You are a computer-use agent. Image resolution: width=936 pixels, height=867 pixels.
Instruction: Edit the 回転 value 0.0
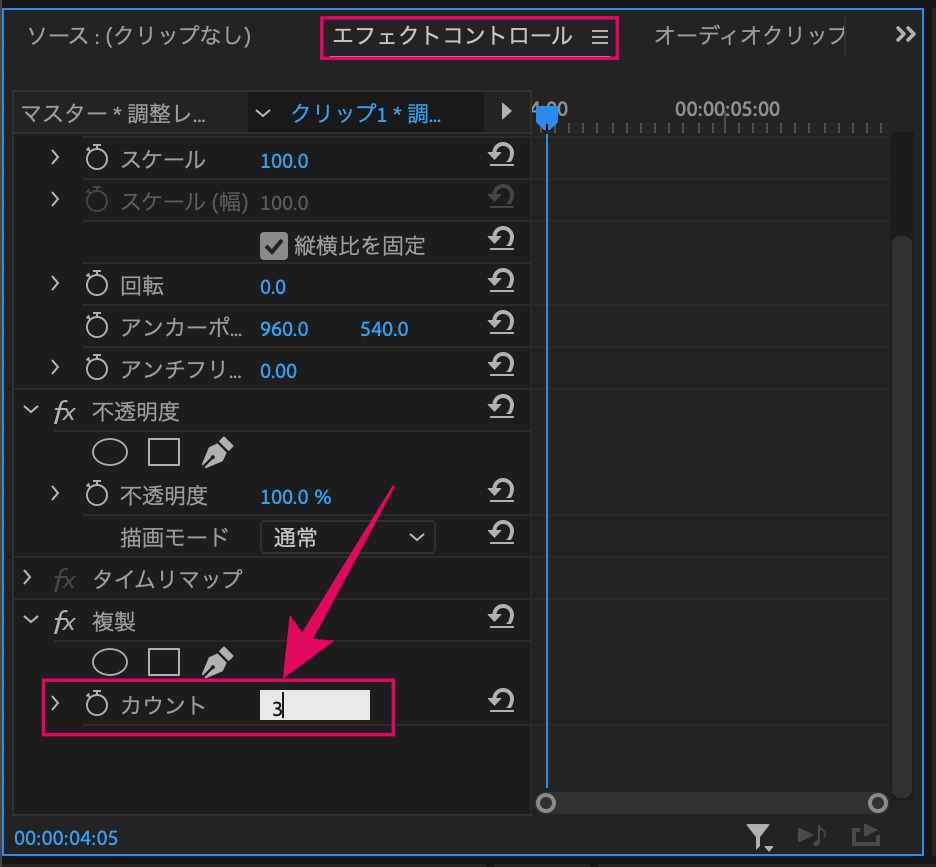click(273, 287)
